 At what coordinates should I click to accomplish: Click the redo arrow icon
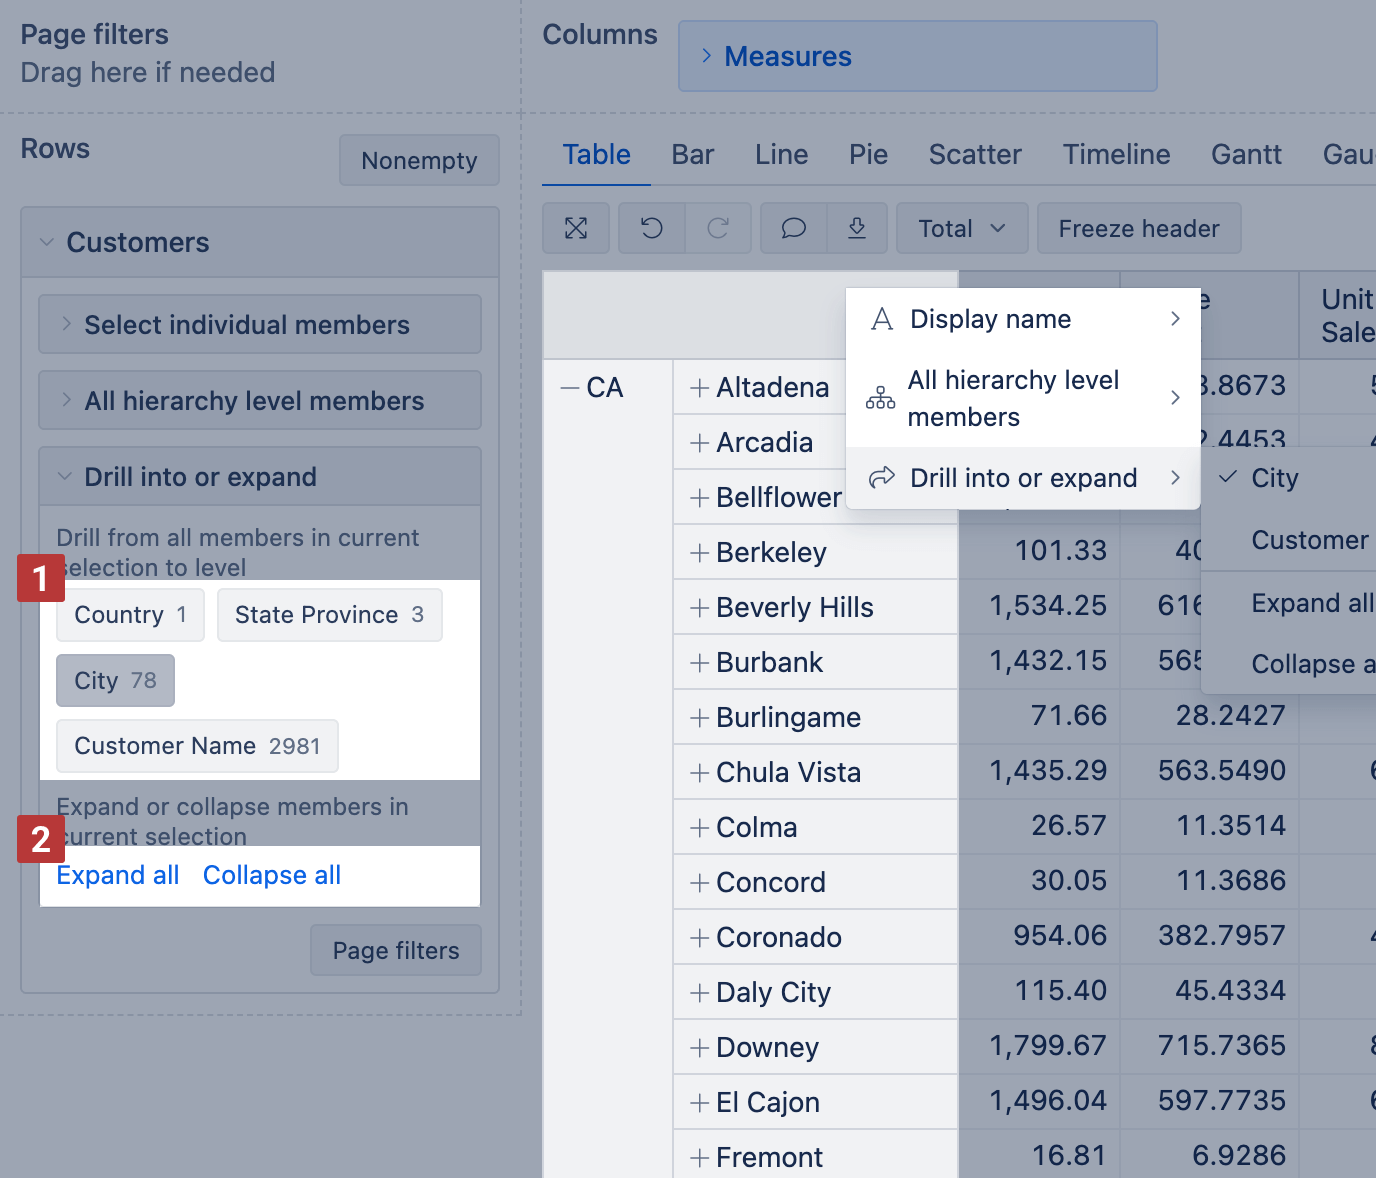coord(718,228)
